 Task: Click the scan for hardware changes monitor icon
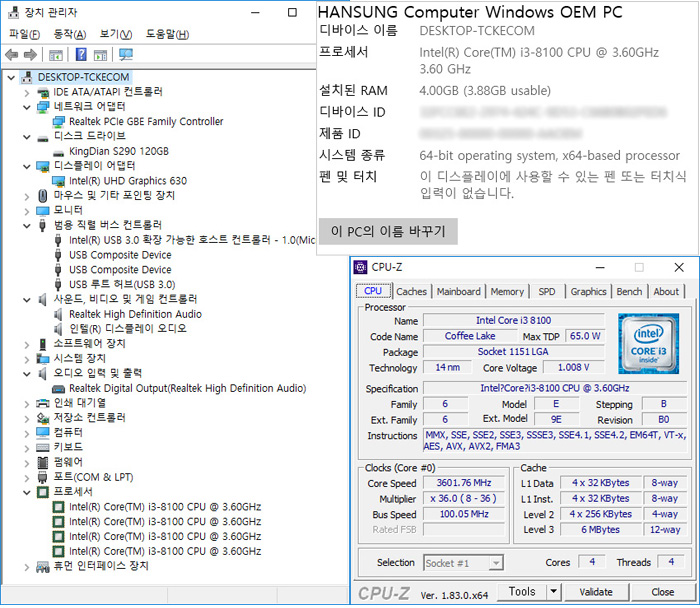point(126,55)
